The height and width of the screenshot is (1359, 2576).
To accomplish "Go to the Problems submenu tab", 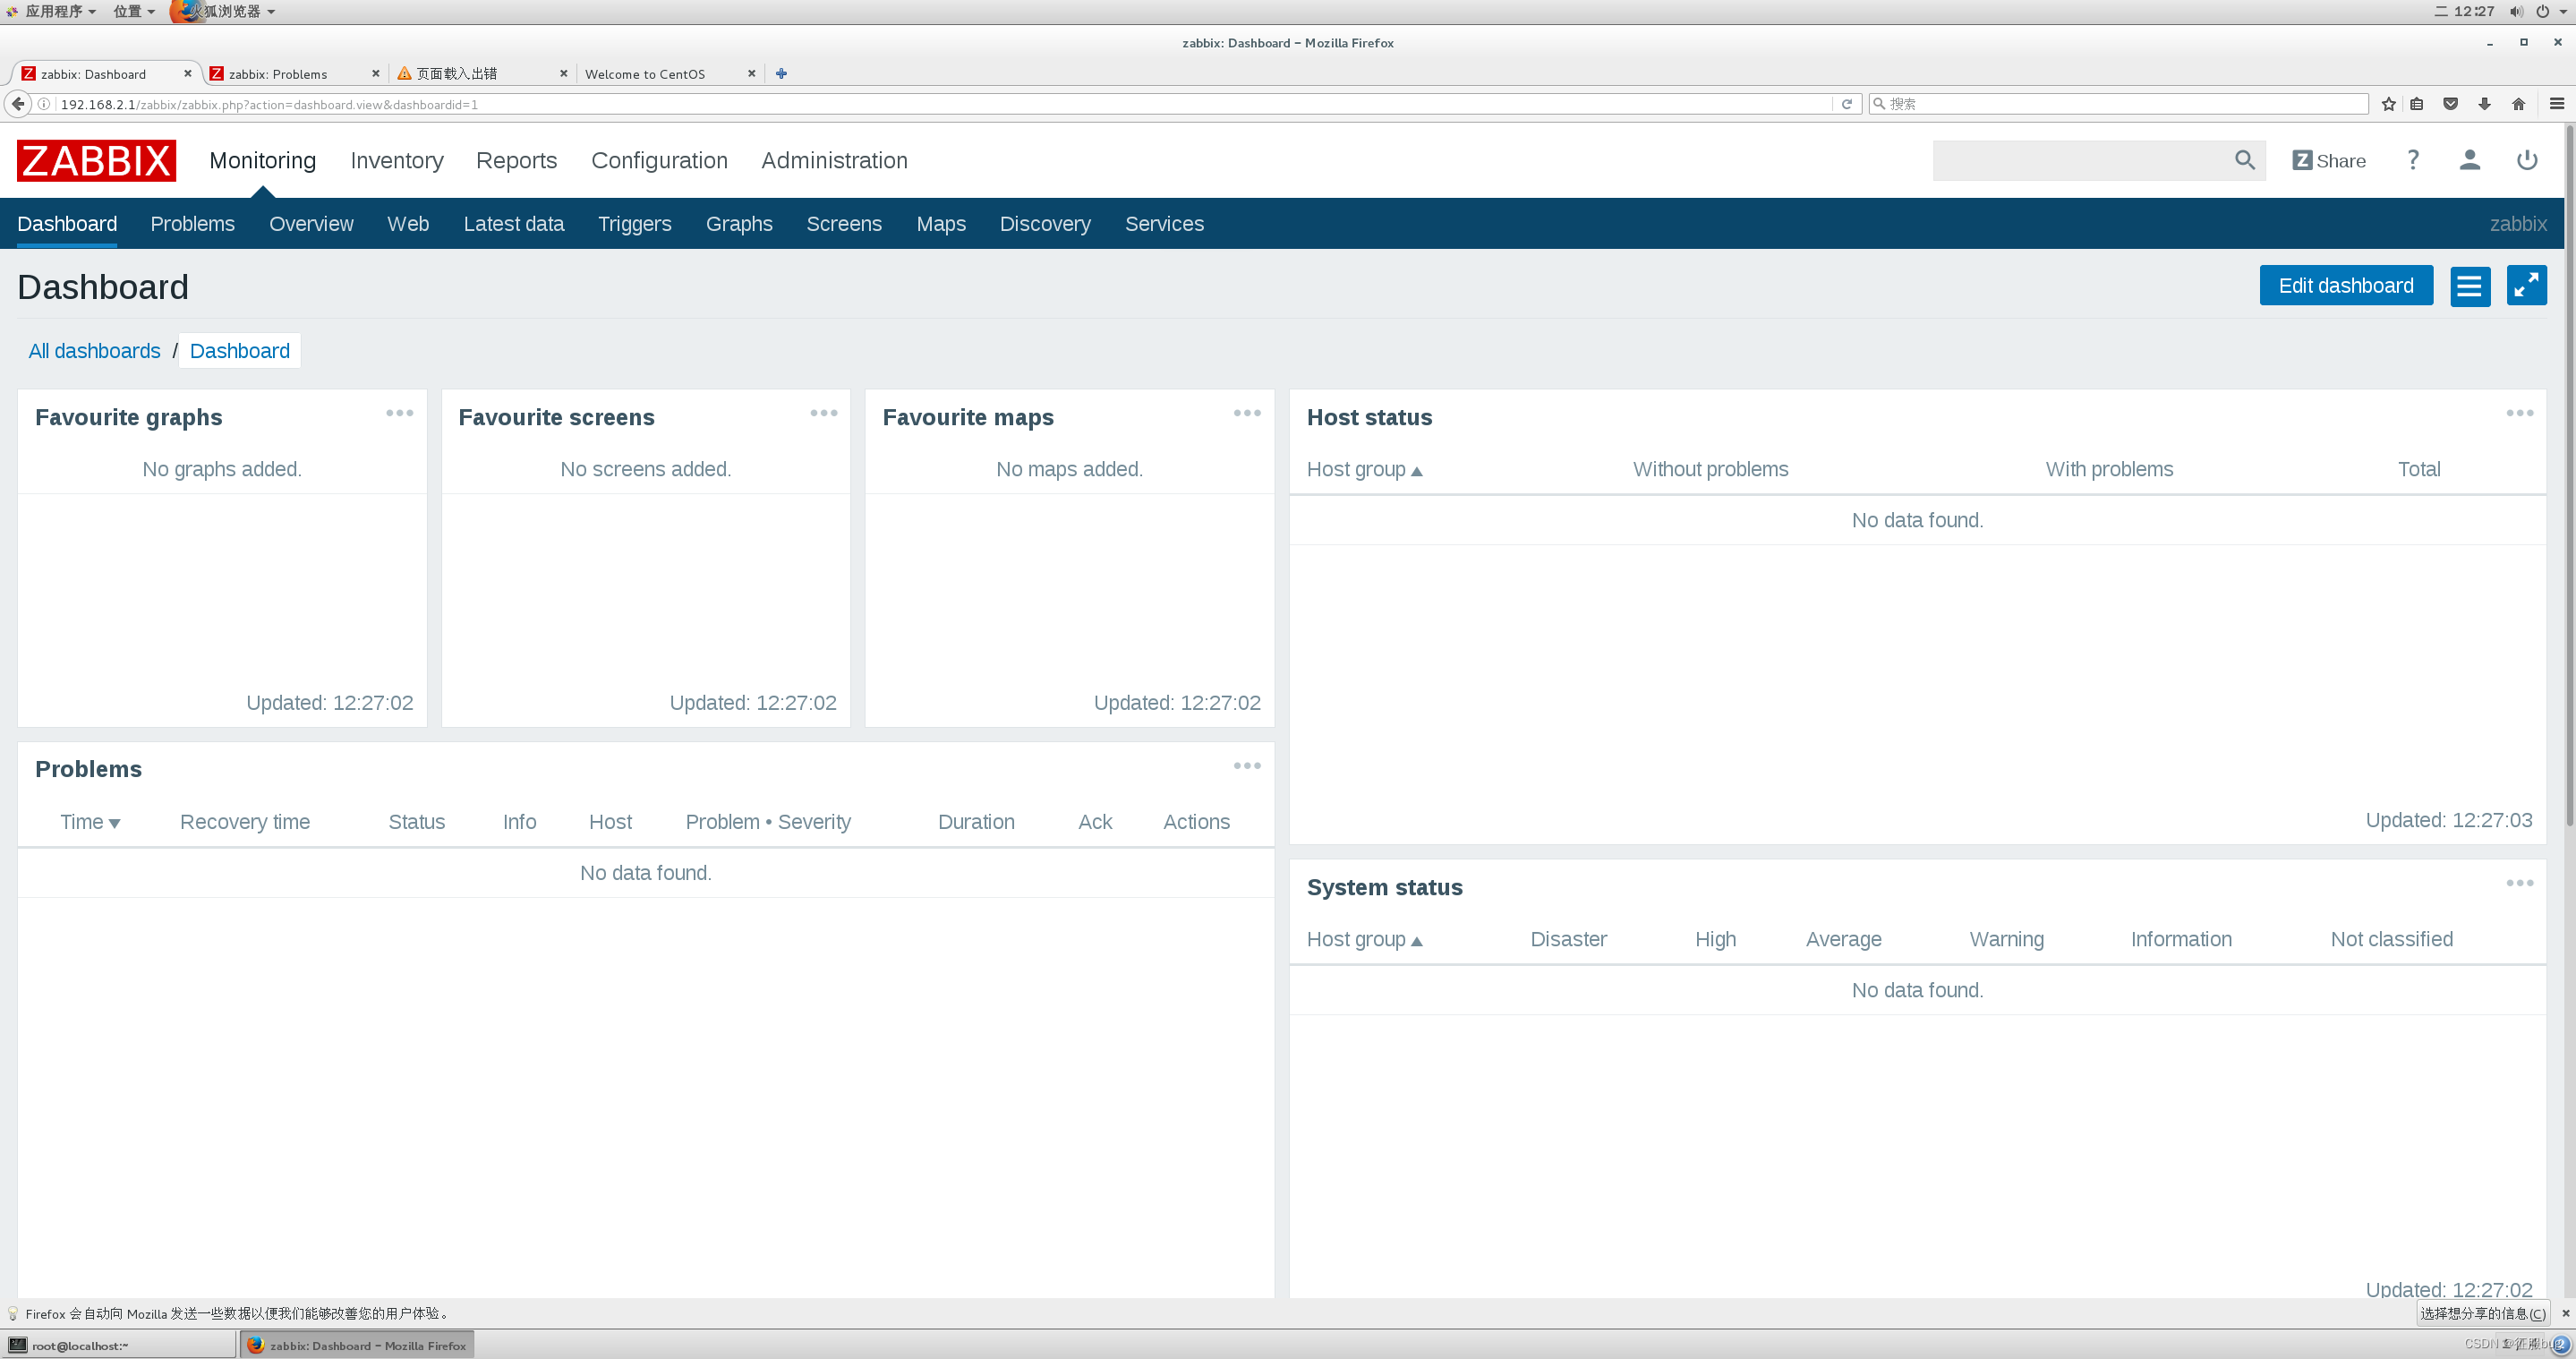I will click(x=192, y=224).
